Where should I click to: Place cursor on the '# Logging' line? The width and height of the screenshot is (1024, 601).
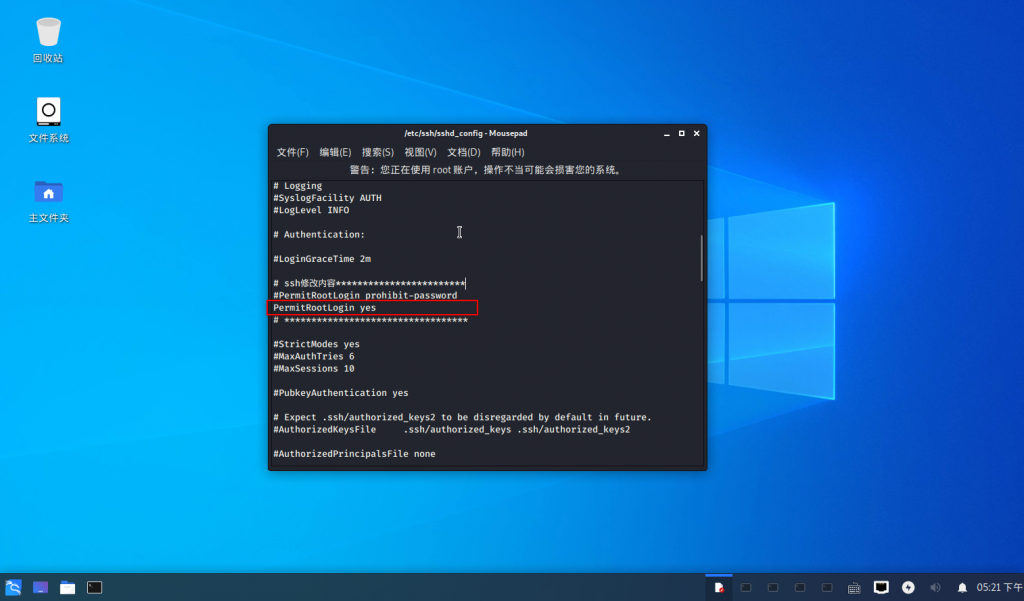(298, 186)
